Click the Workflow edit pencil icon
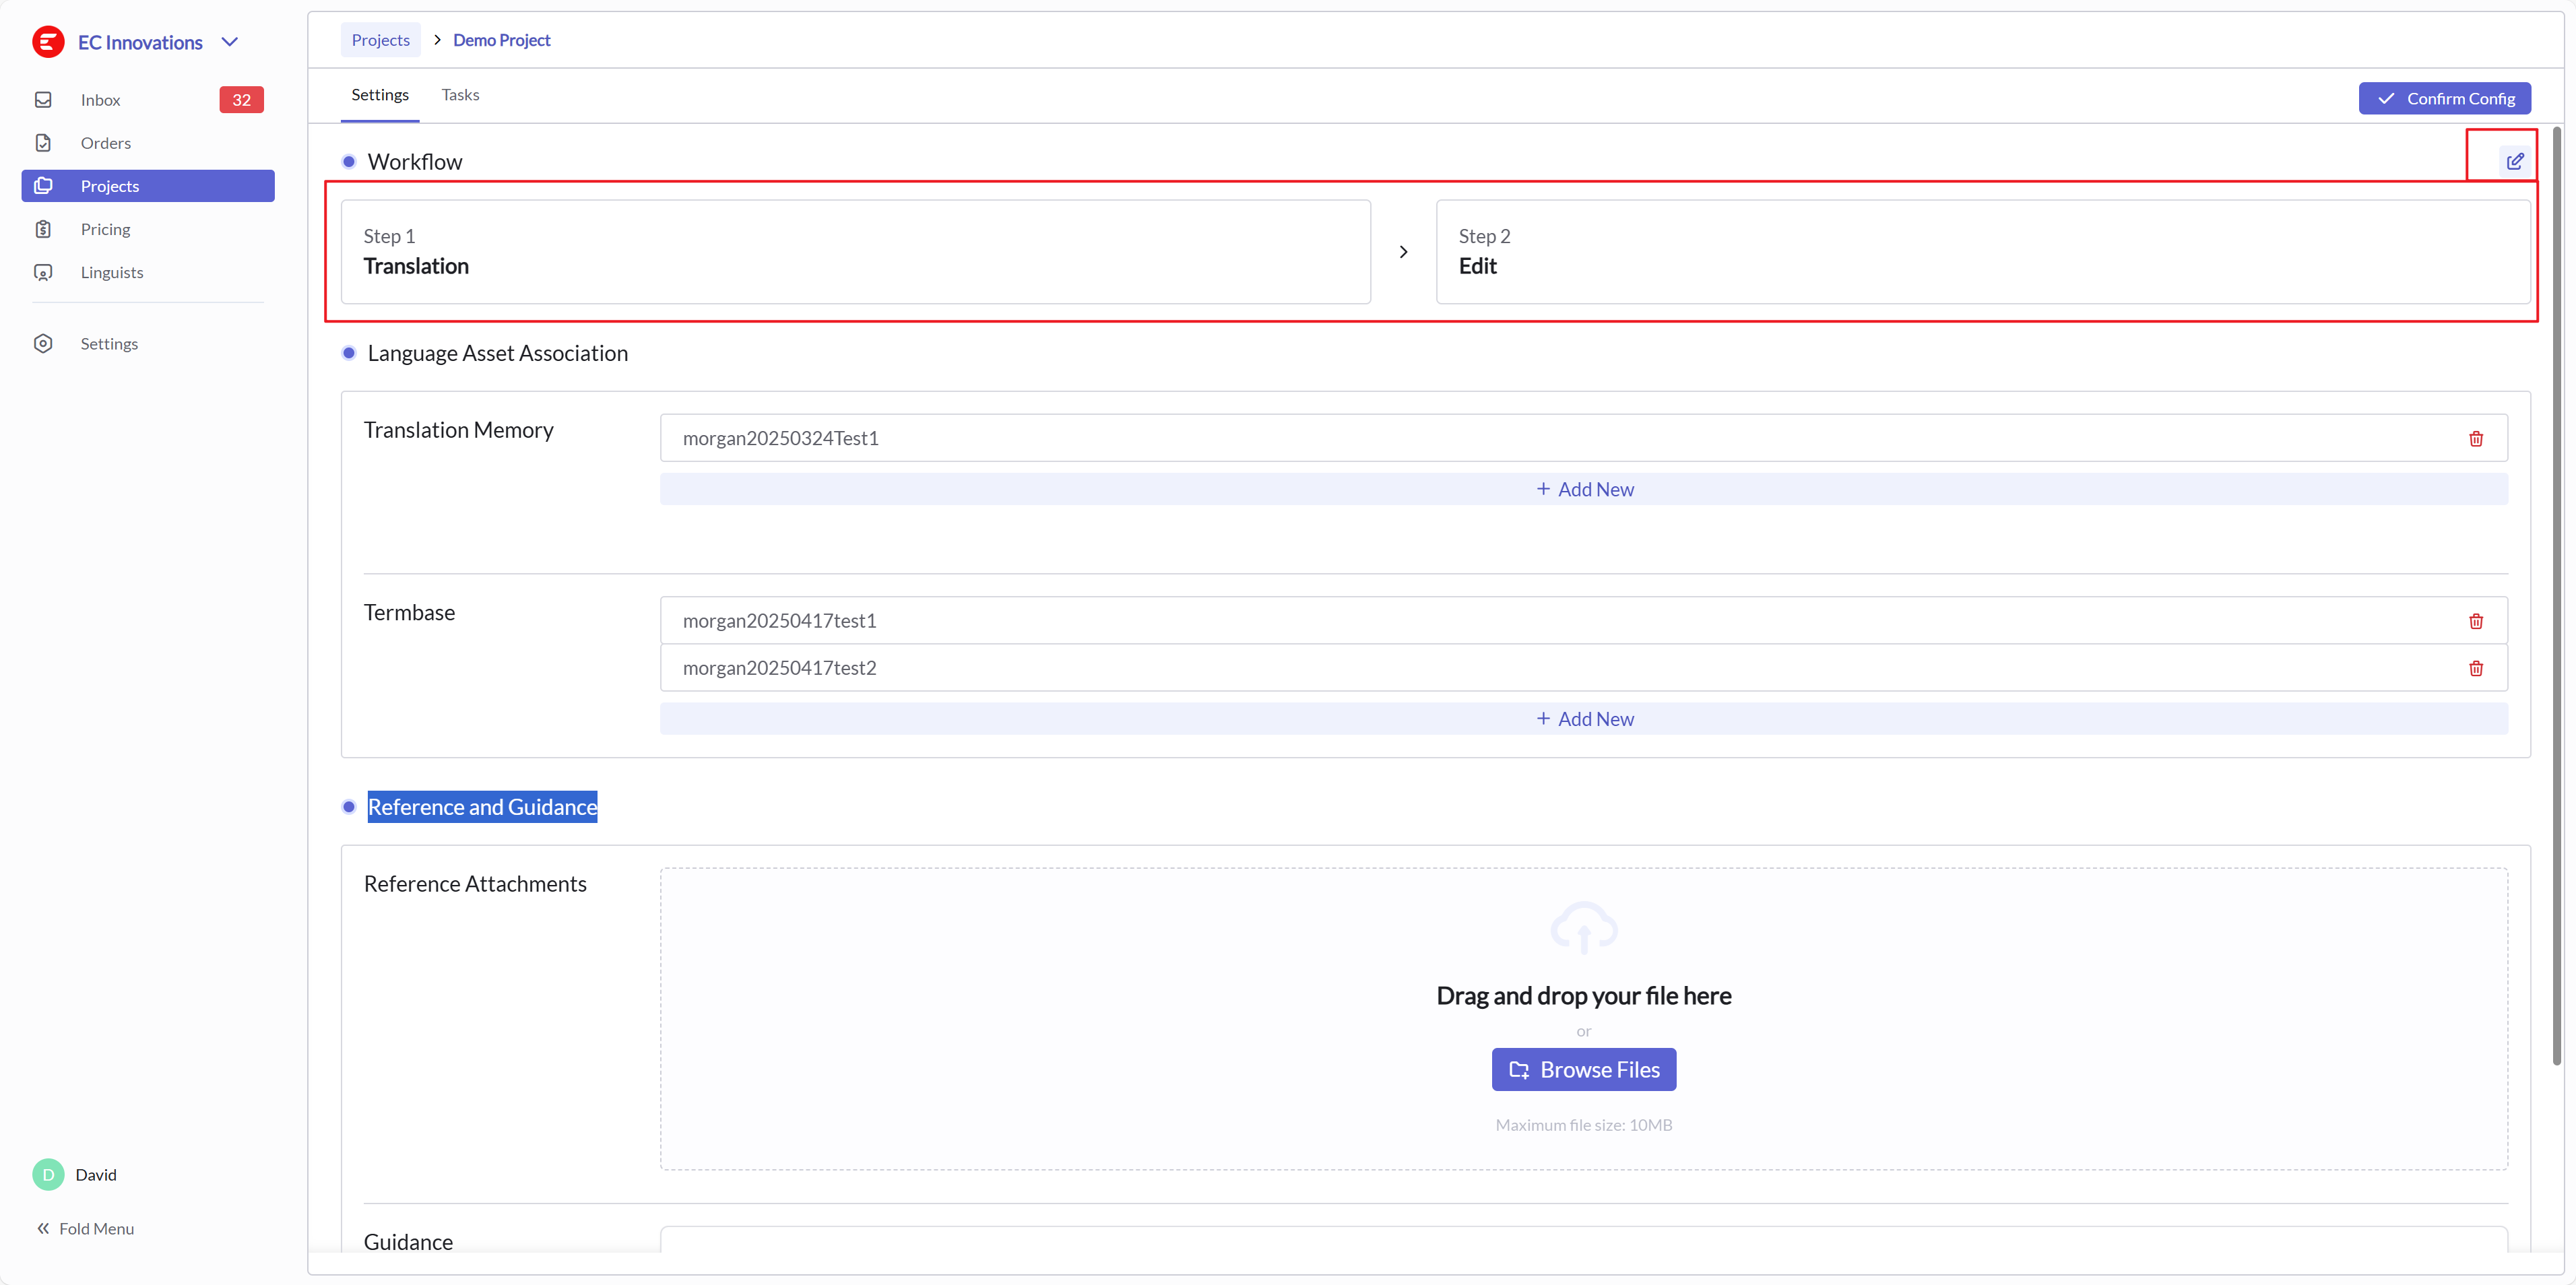 coord(2514,161)
